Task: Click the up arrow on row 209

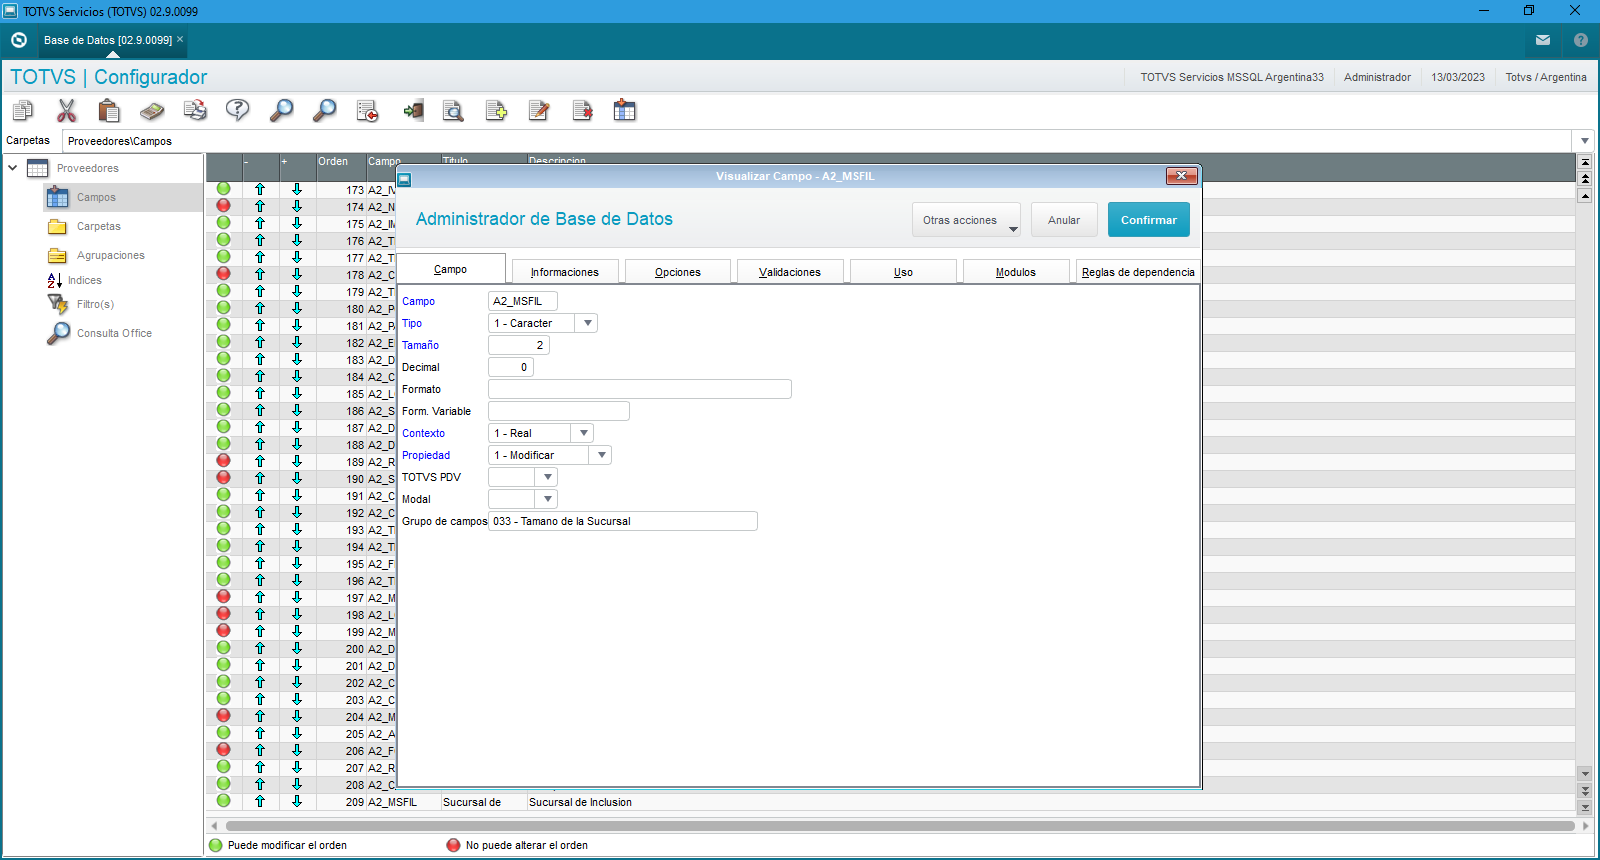Action: pos(260,801)
